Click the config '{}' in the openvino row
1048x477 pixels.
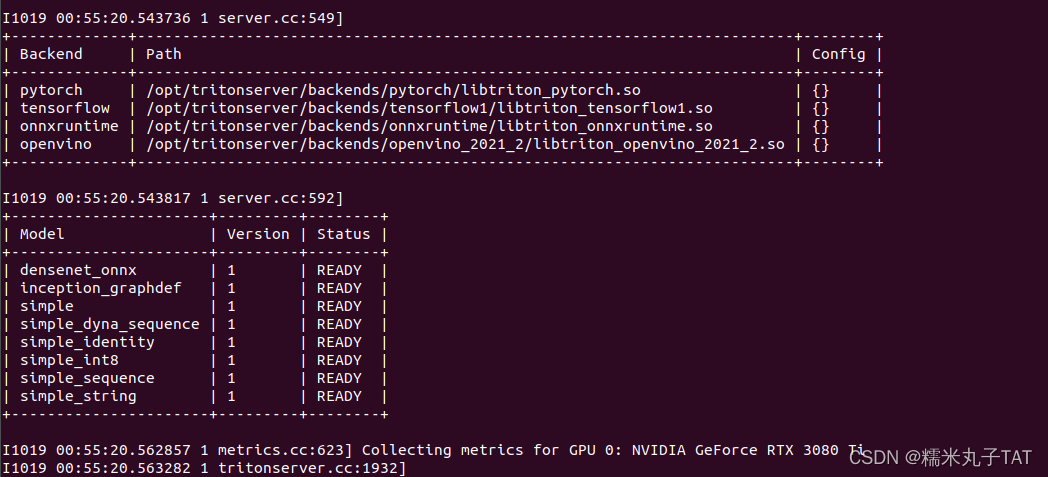[x=821, y=144]
